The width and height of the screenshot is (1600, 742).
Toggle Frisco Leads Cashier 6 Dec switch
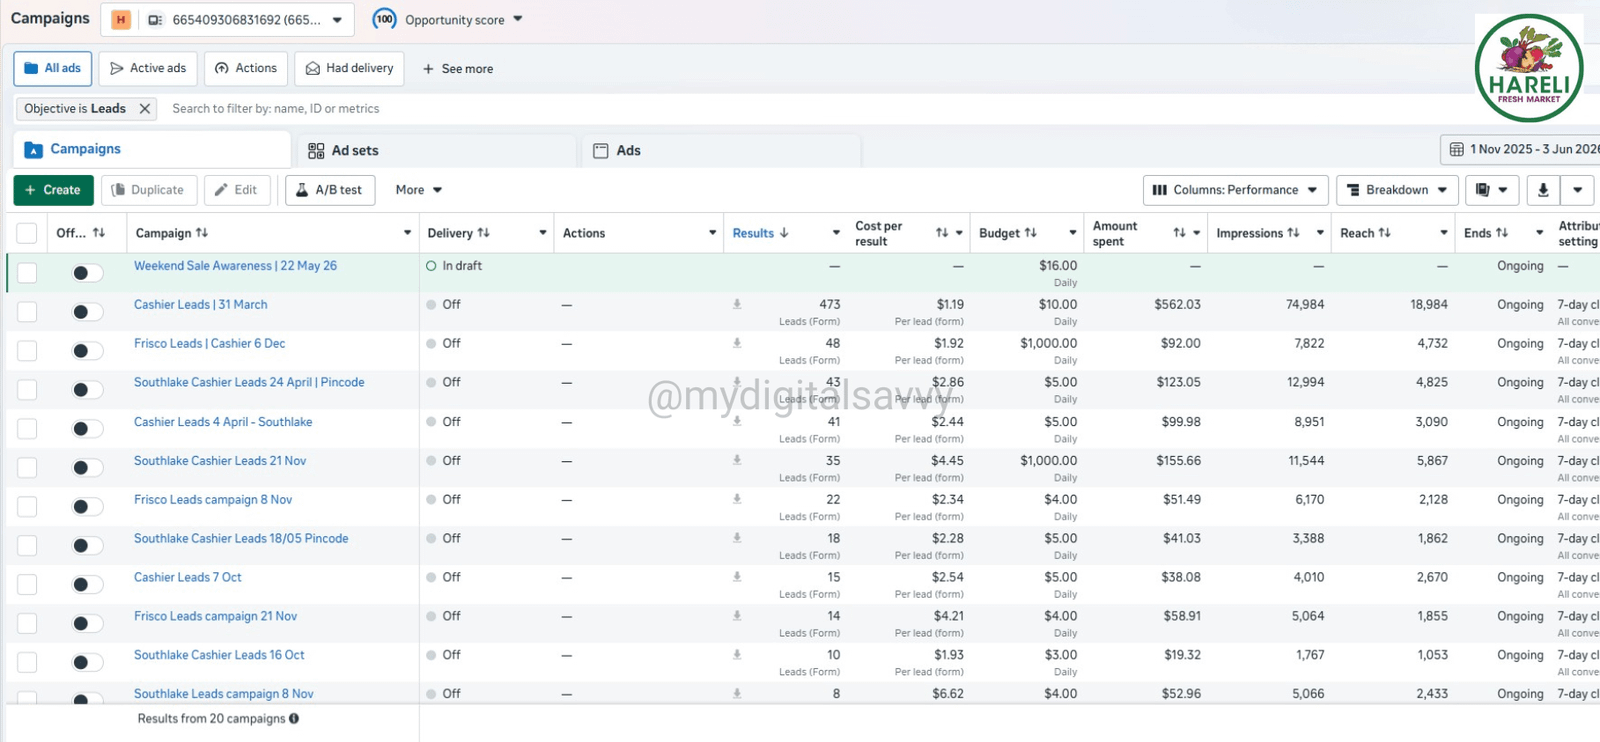[87, 350]
